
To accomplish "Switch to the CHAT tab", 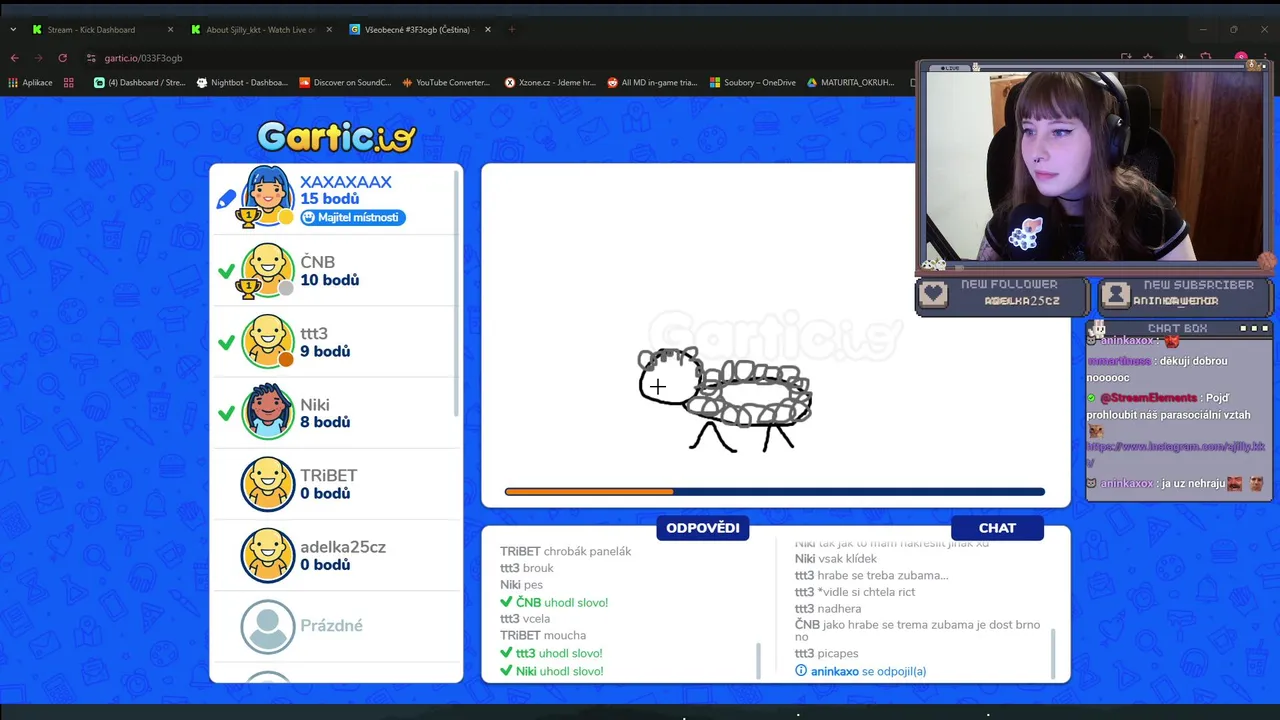I will pos(997,528).
